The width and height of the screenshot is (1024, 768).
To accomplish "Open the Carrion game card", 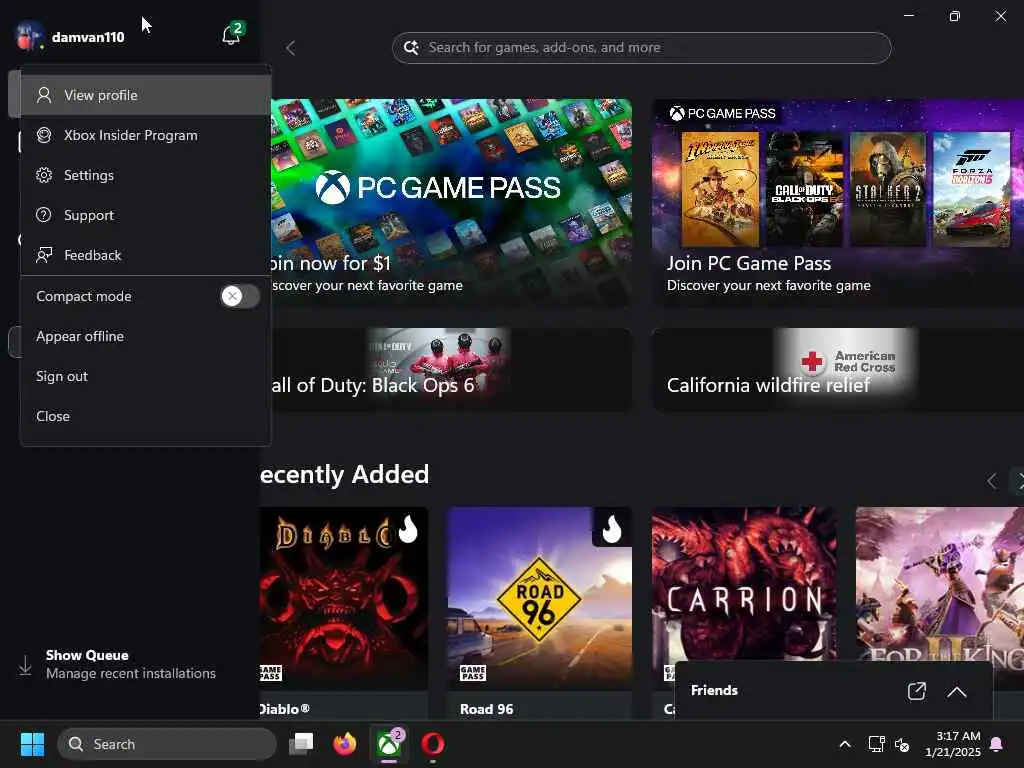I will (x=744, y=584).
